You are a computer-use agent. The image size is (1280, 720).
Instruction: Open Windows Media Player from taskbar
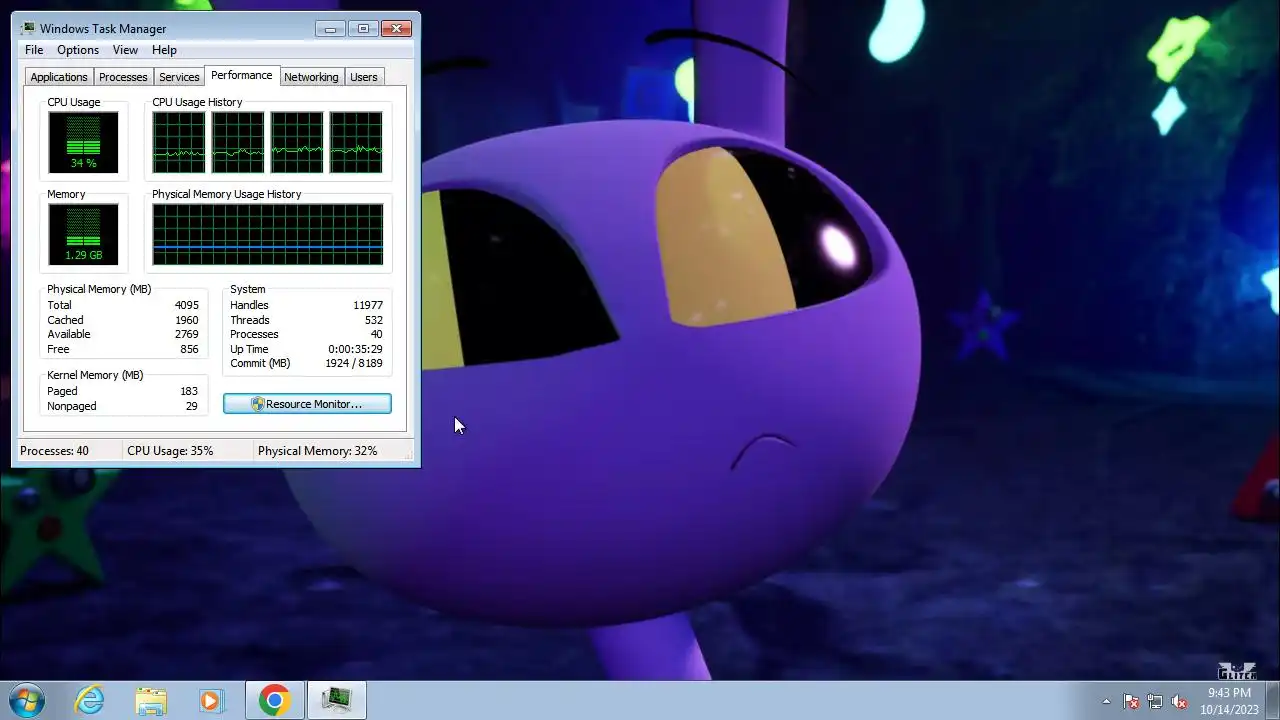(211, 700)
